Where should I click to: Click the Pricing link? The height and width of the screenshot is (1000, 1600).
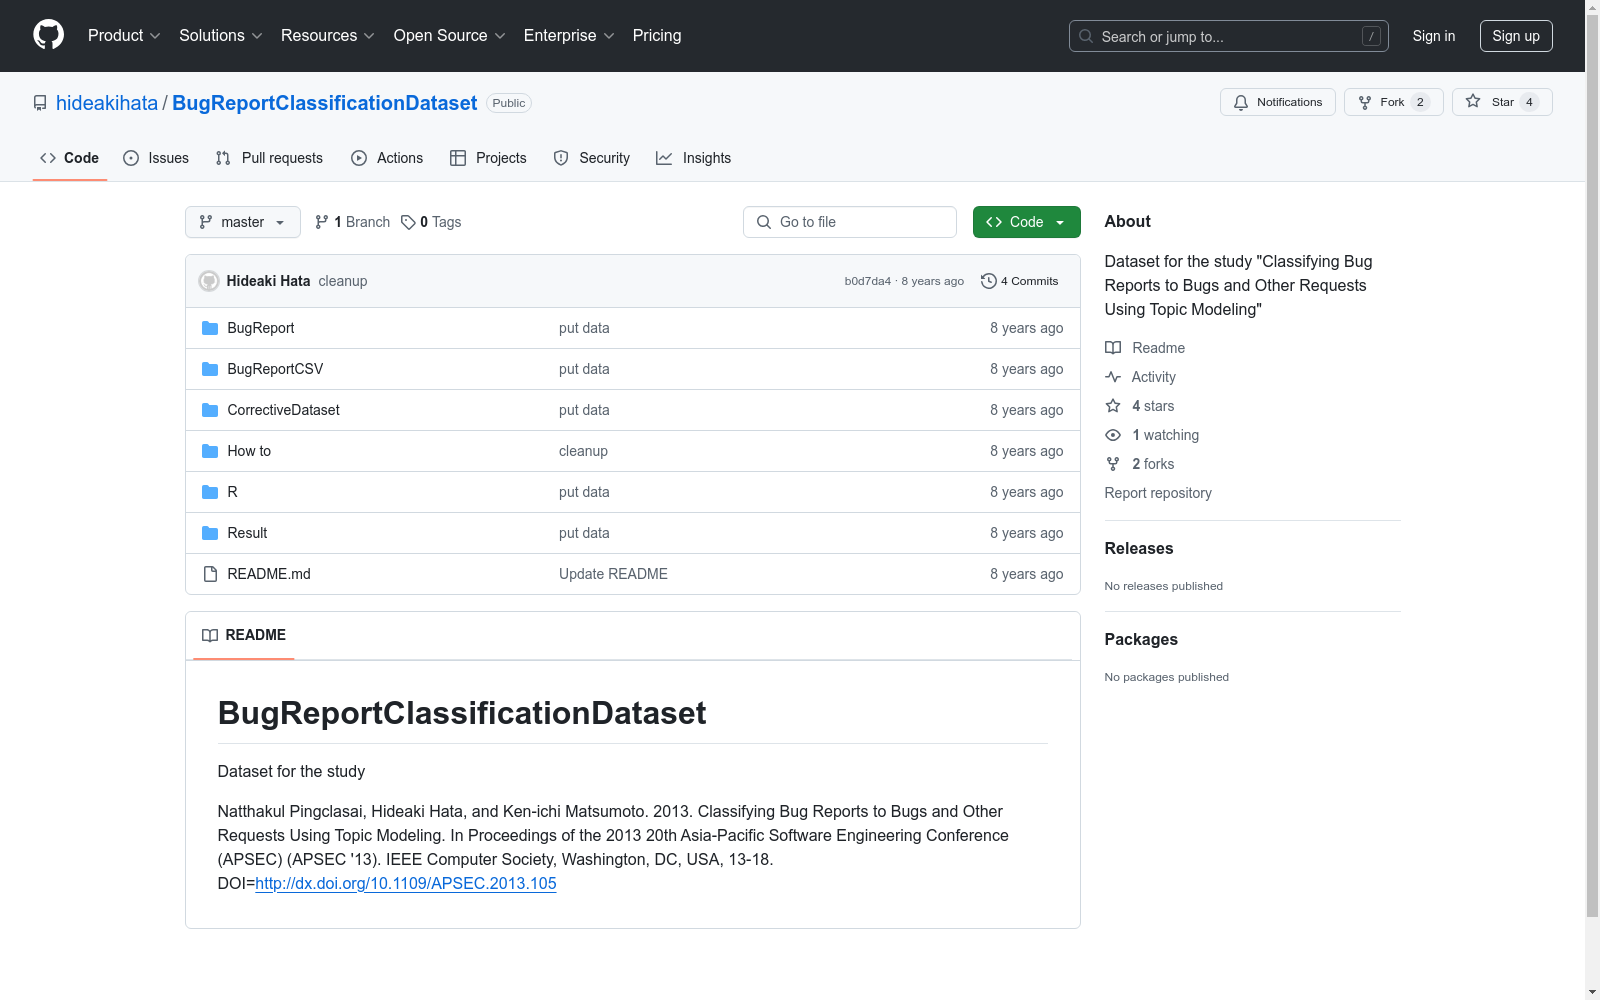point(657,36)
